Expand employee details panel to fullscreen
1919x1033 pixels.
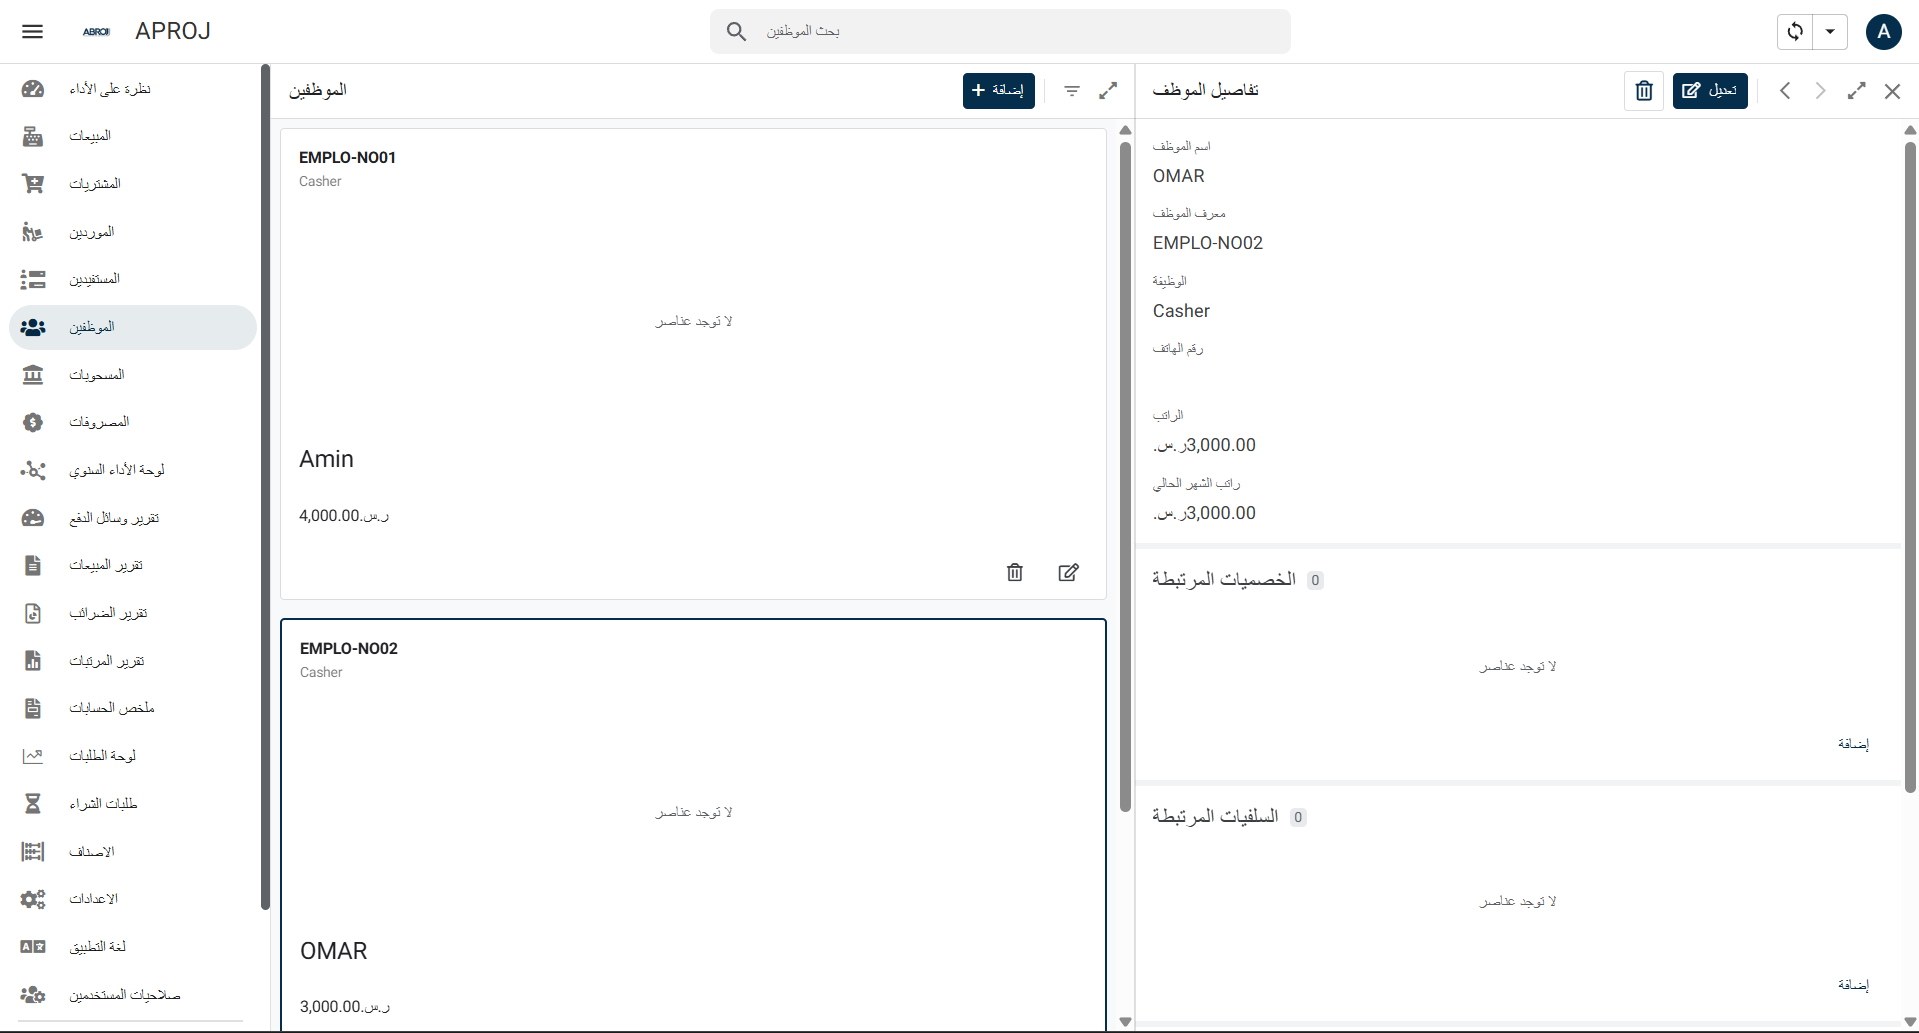coord(1856,91)
